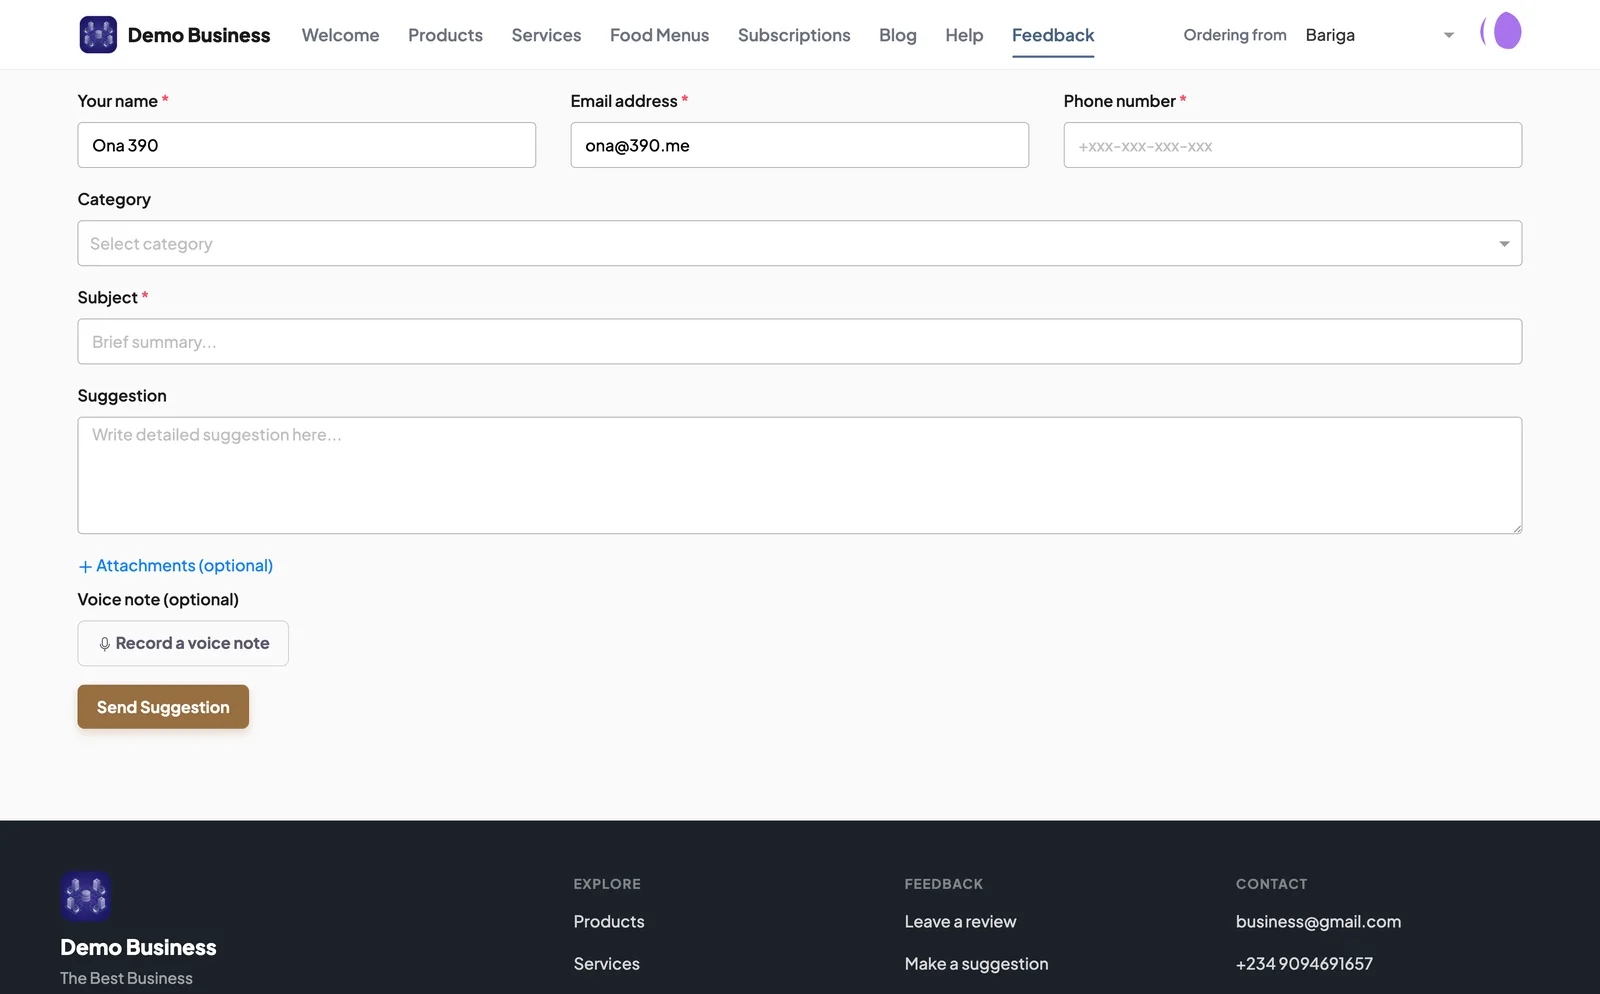Expand the Select category dropdown
The image size is (1600, 994).
[x=799, y=243]
